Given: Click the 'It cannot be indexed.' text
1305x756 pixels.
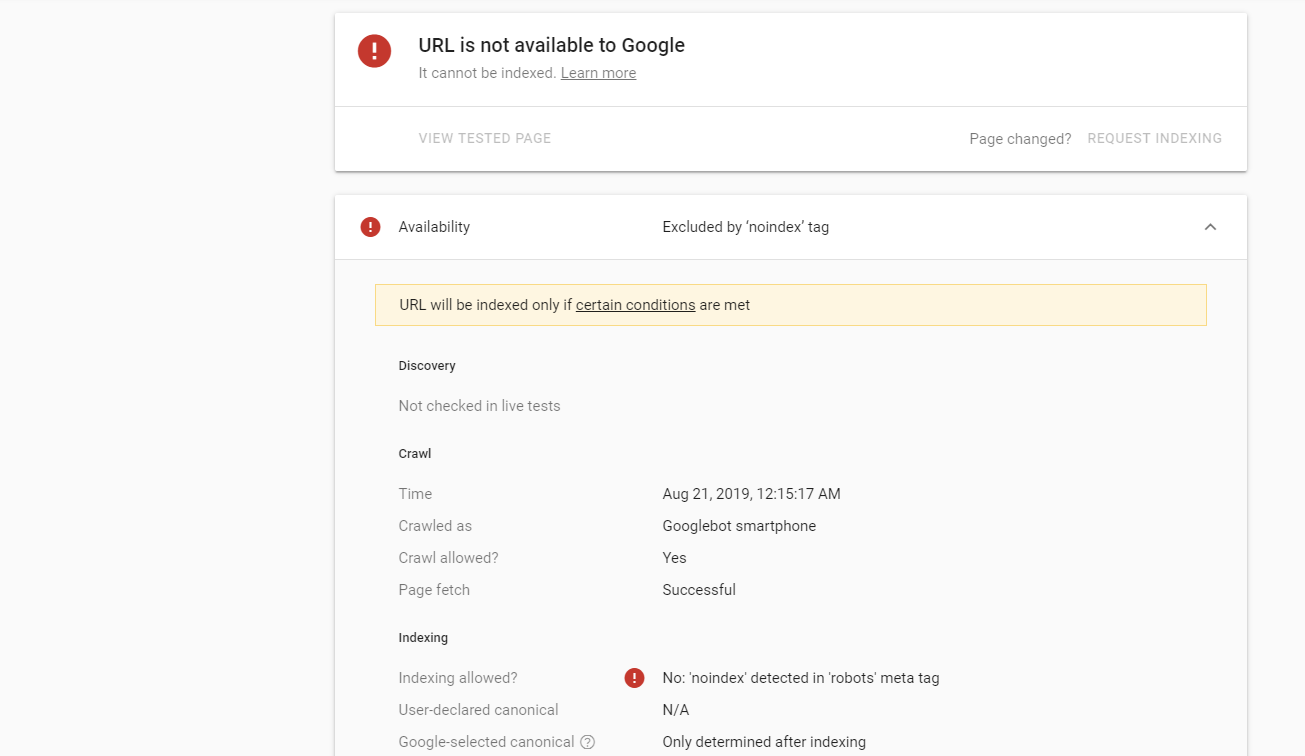Looking at the screenshot, I should point(487,73).
